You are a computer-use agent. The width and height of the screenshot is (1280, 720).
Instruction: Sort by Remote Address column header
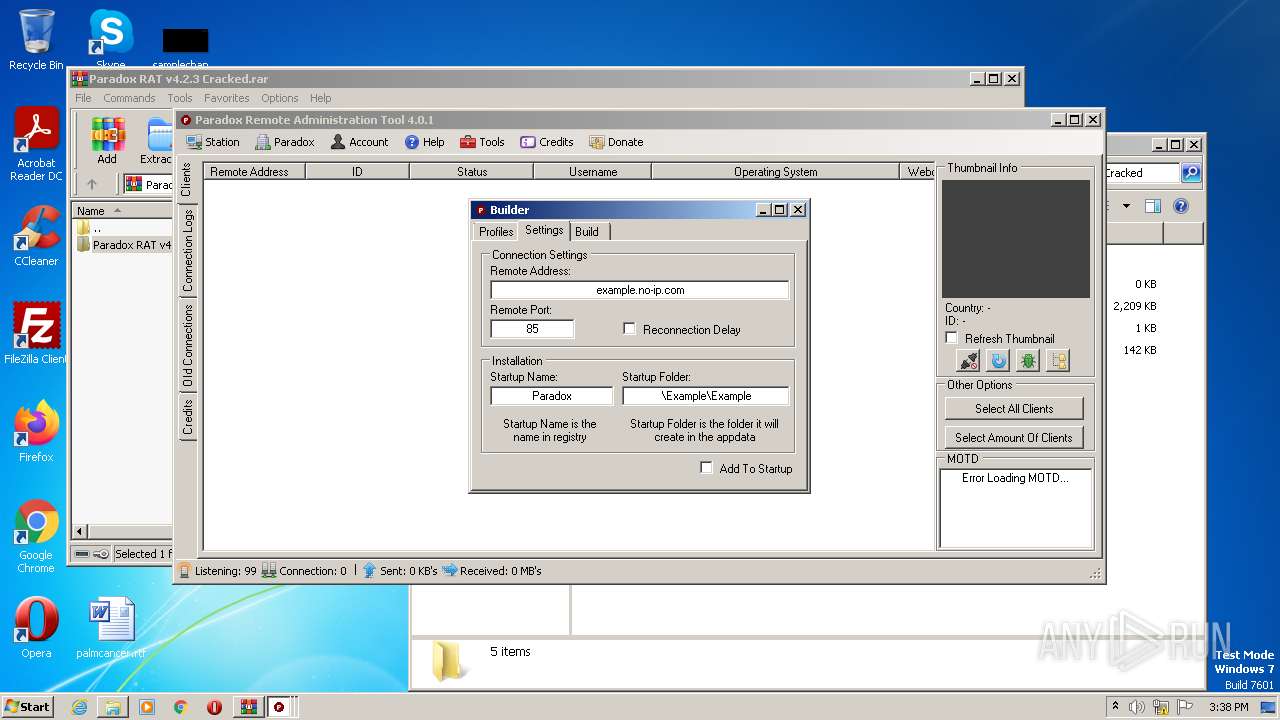click(254, 172)
